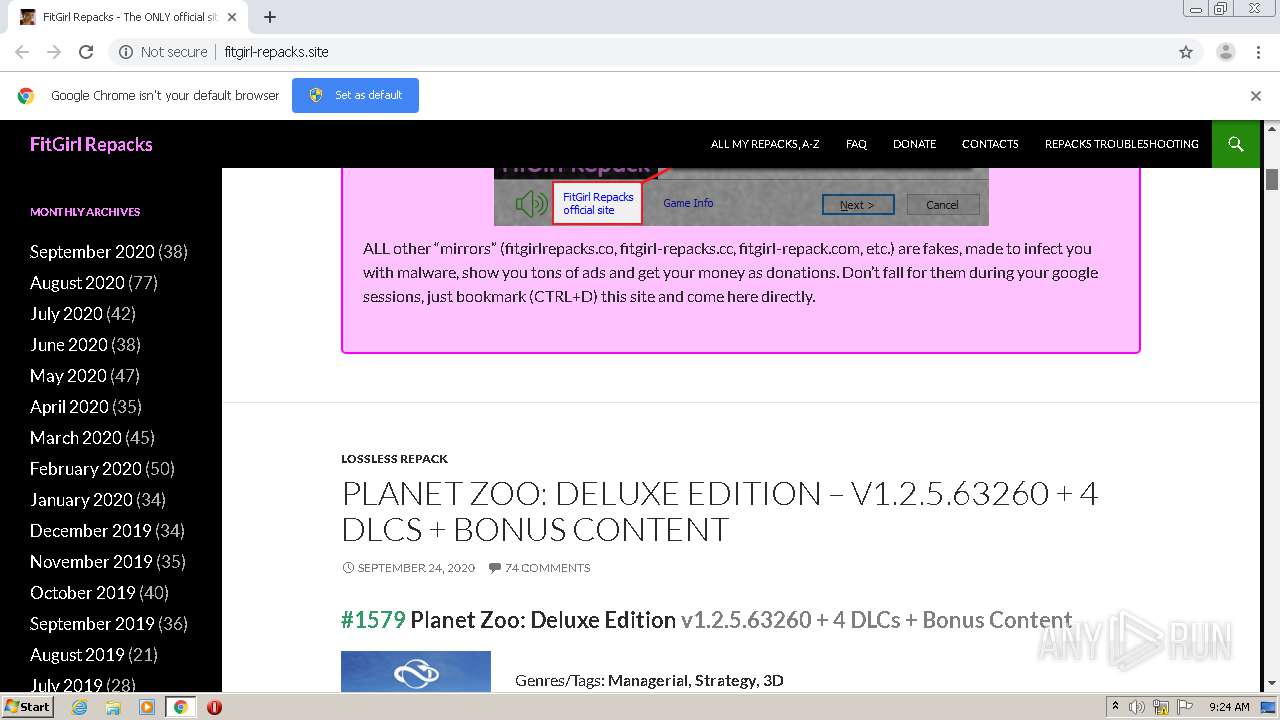
Task: Open REPACKS TROUBLESHOOTING page
Action: click(1122, 144)
